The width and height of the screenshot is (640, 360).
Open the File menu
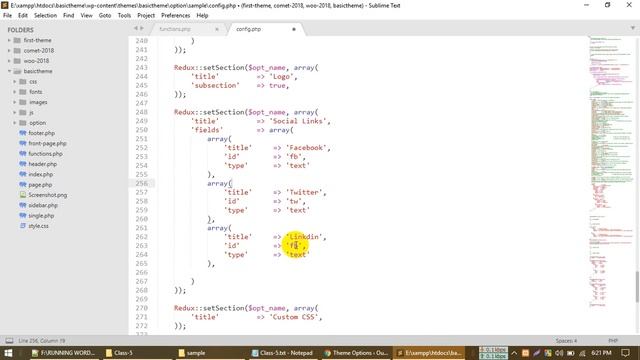tap(7, 16)
